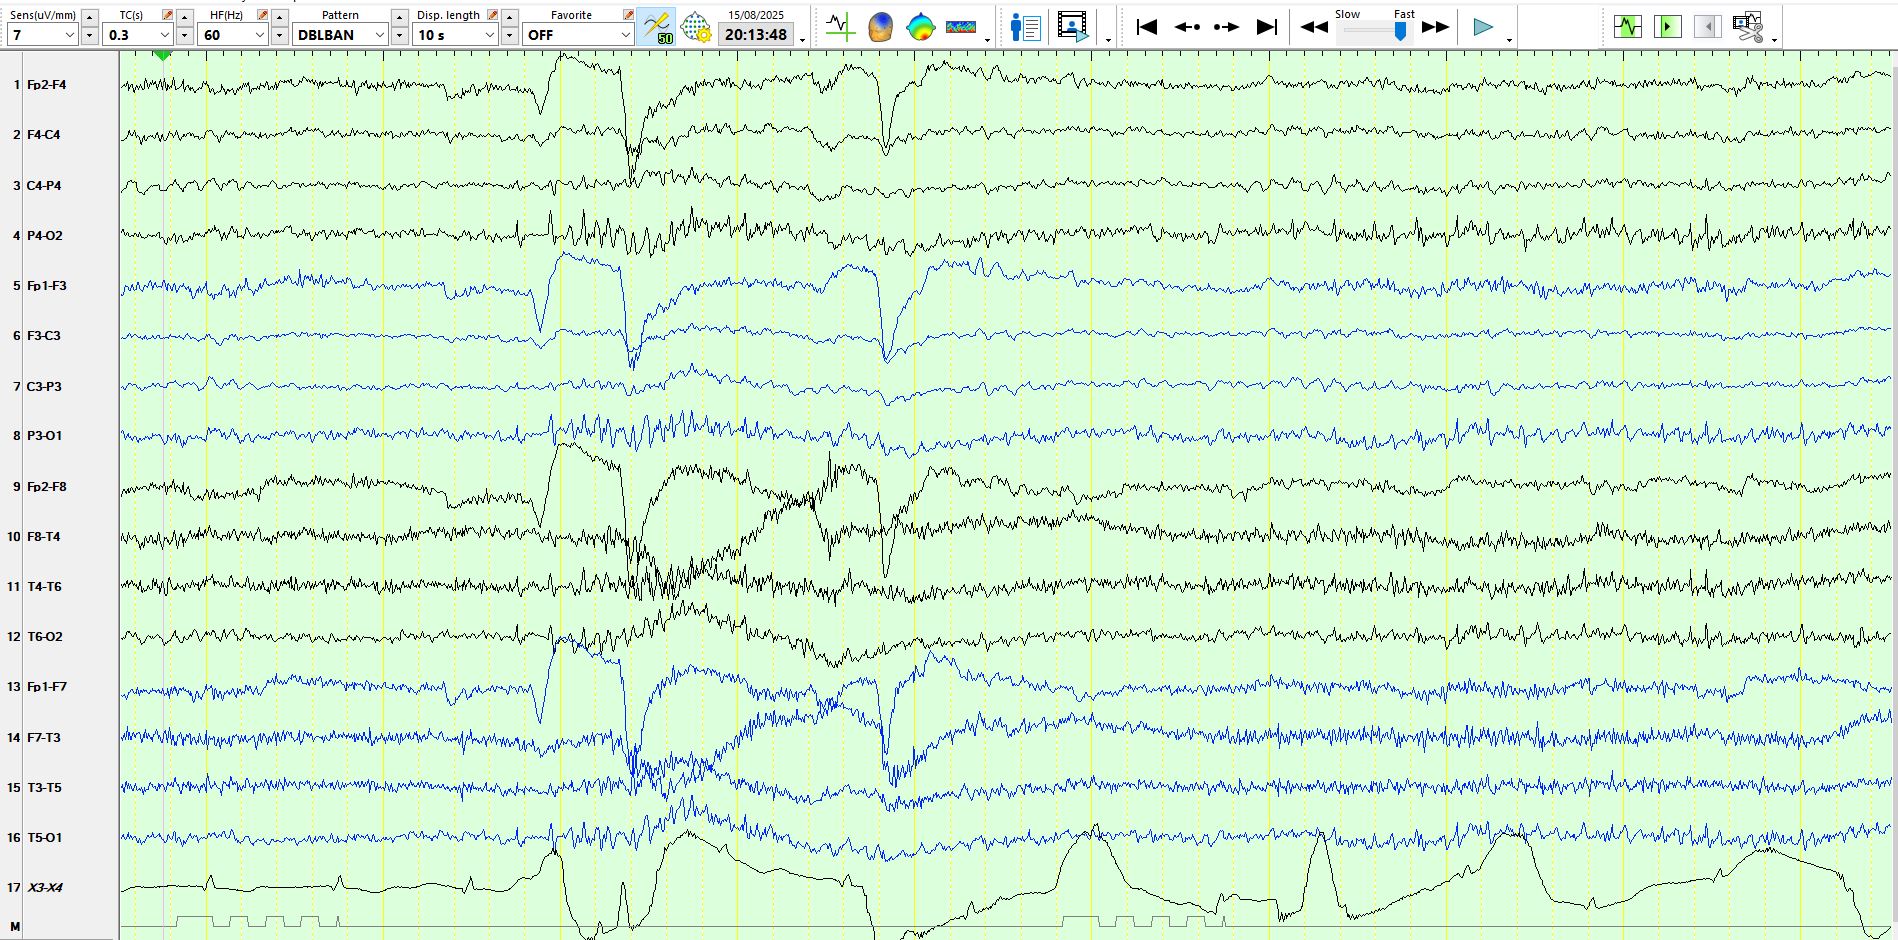Image resolution: width=1898 pixels, height=940 pixels.
Task: Jump to the end of recording
Action: (1267, 27)
